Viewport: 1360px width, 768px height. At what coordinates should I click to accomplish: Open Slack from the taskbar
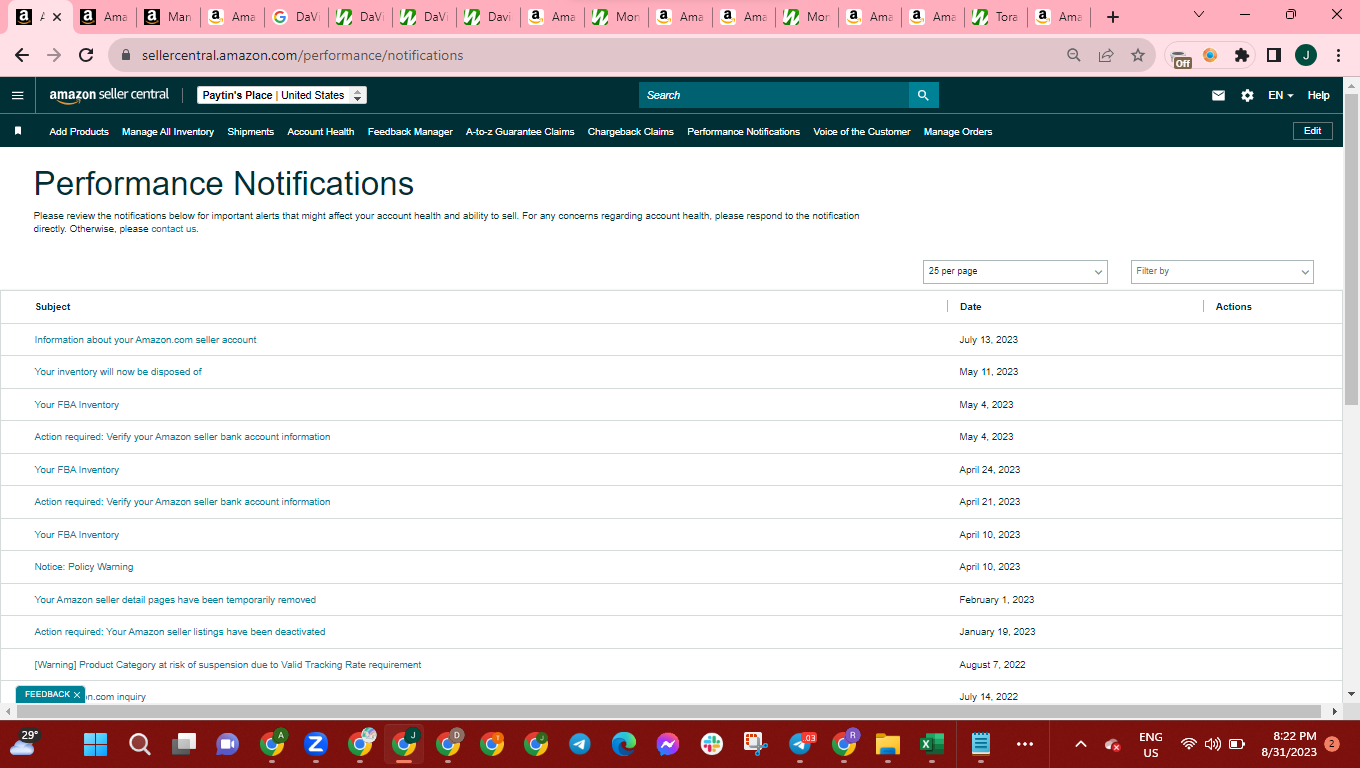click(x=712, y=744)
